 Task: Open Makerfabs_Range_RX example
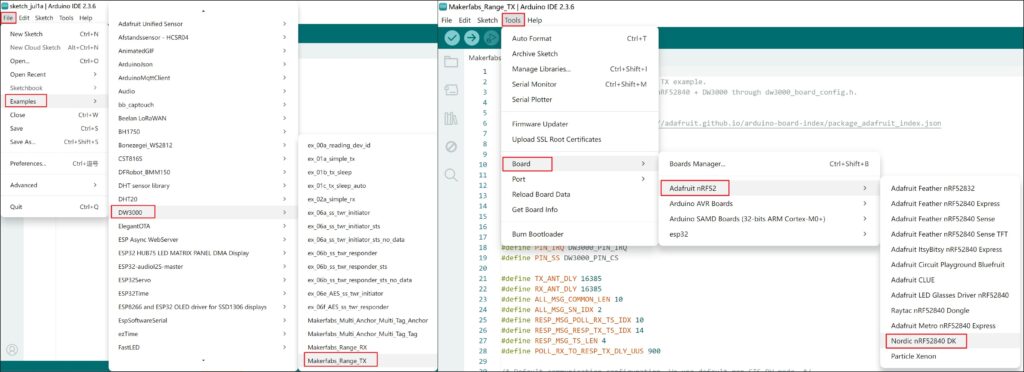(x=369, y=347)
